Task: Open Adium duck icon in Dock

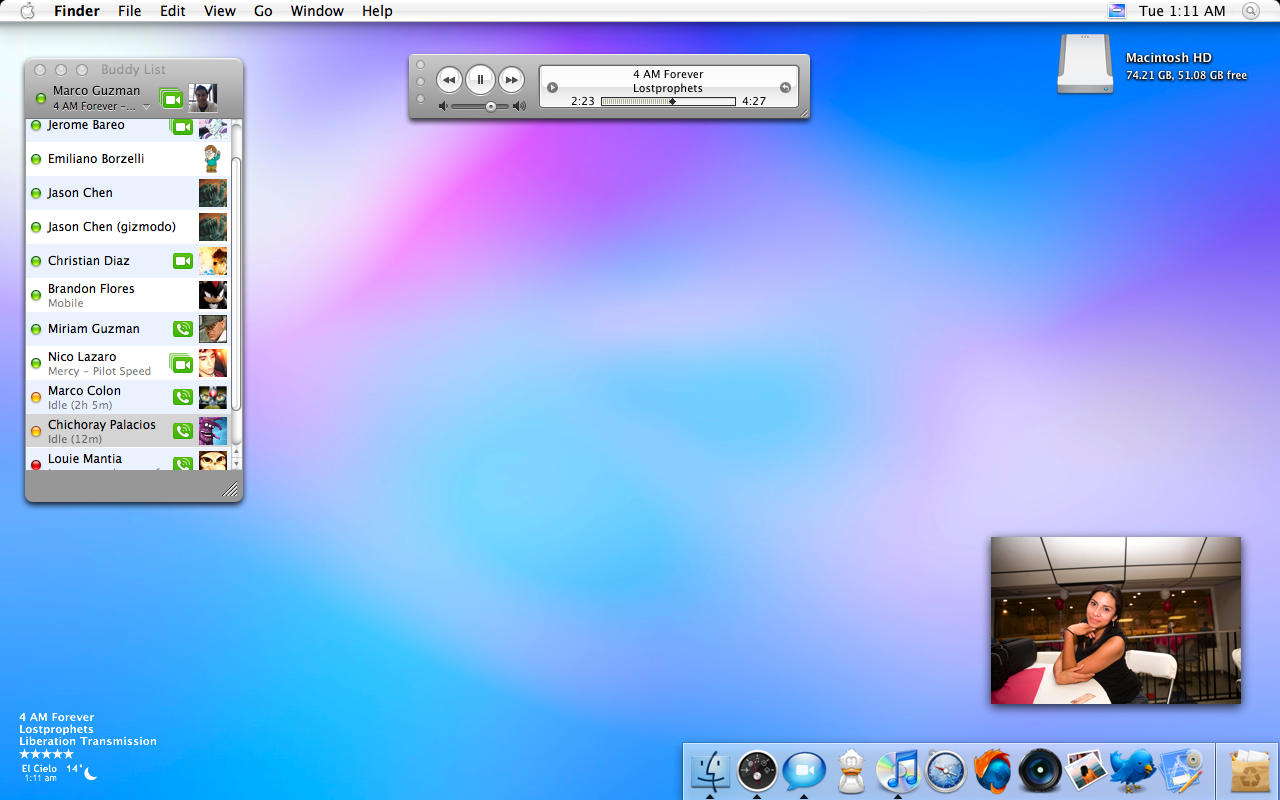Action: click(x=851, y=771)
